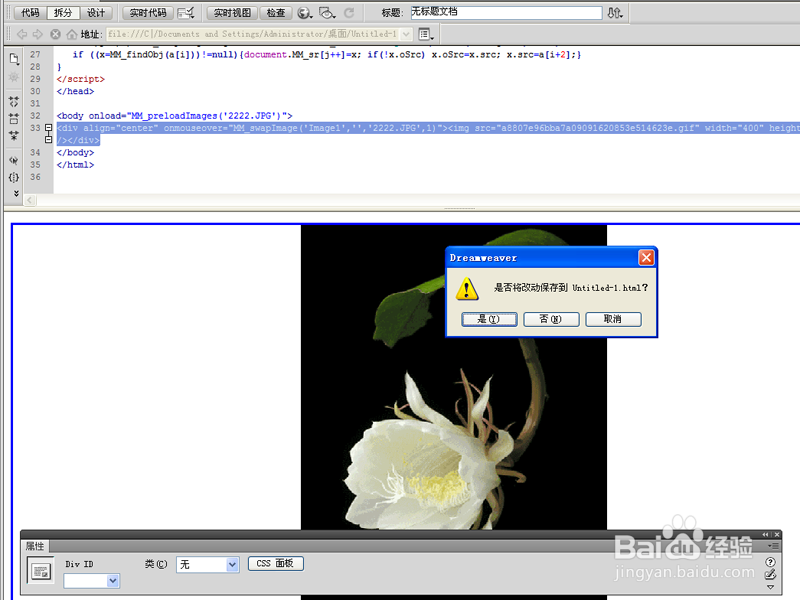
Task: Switch to 设计 (Design) view
Action: coord(95,13)
